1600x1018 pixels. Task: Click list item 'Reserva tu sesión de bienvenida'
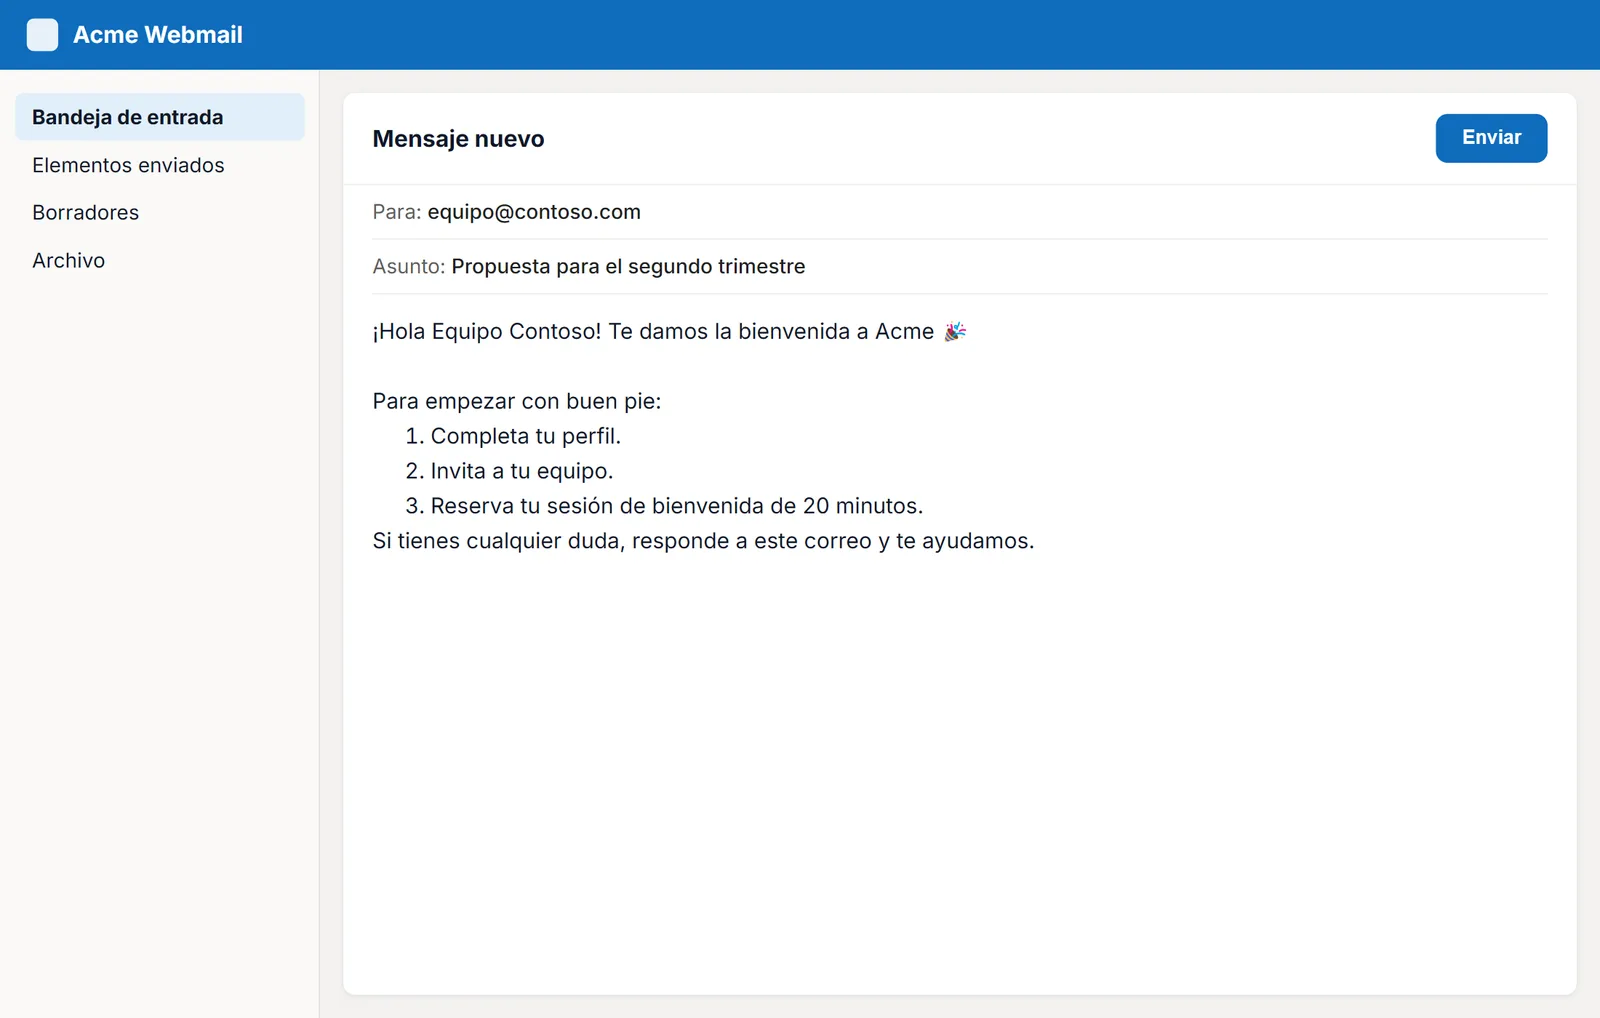point(677,506)
